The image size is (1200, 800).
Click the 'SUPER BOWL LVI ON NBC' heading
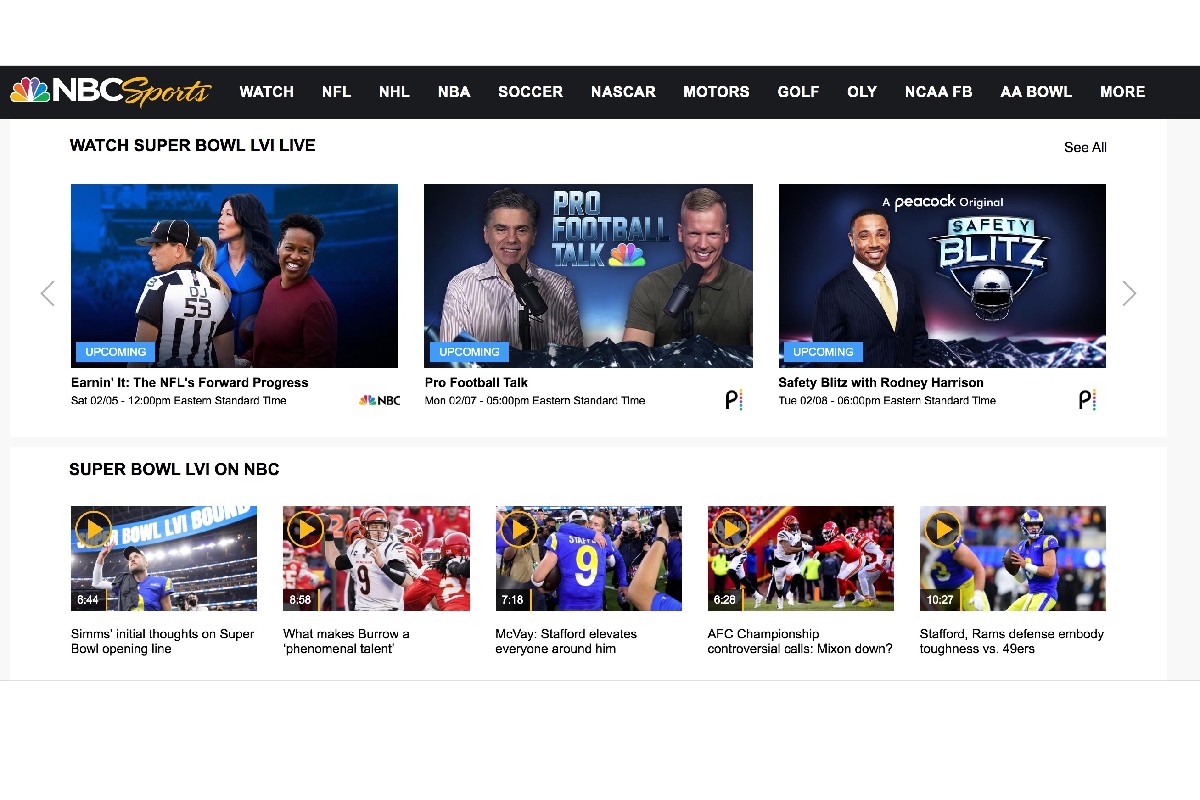coord(174,470)
